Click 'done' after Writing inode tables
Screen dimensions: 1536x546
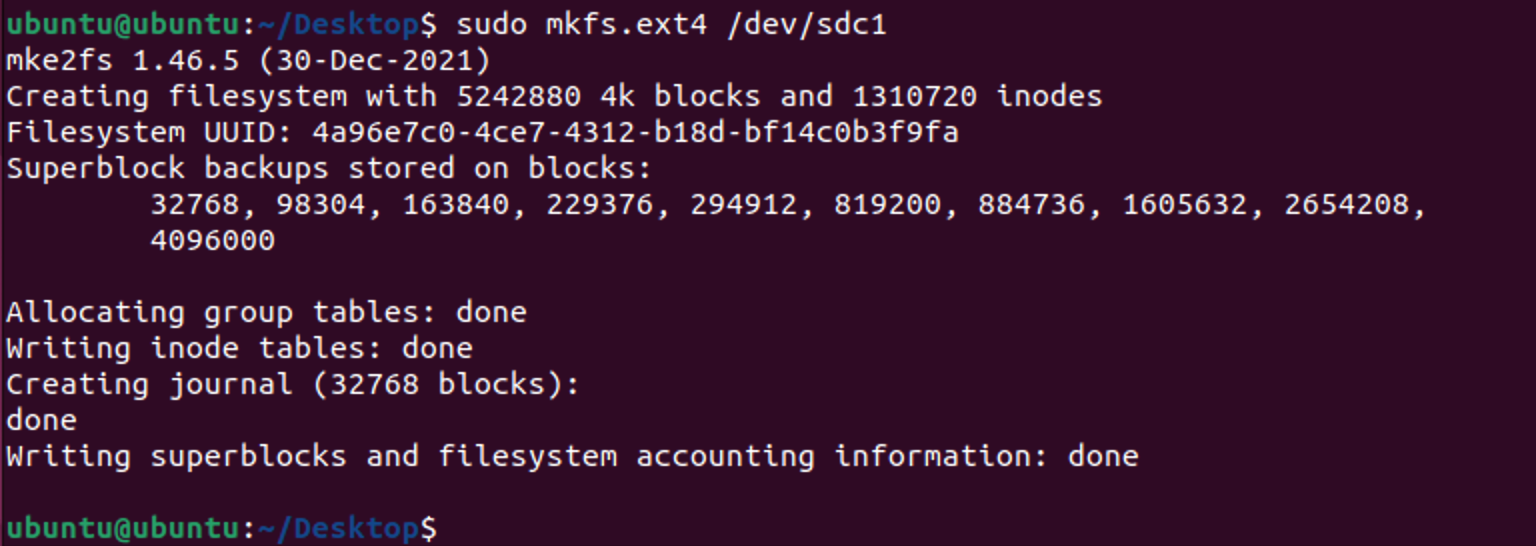pos(437,349)
